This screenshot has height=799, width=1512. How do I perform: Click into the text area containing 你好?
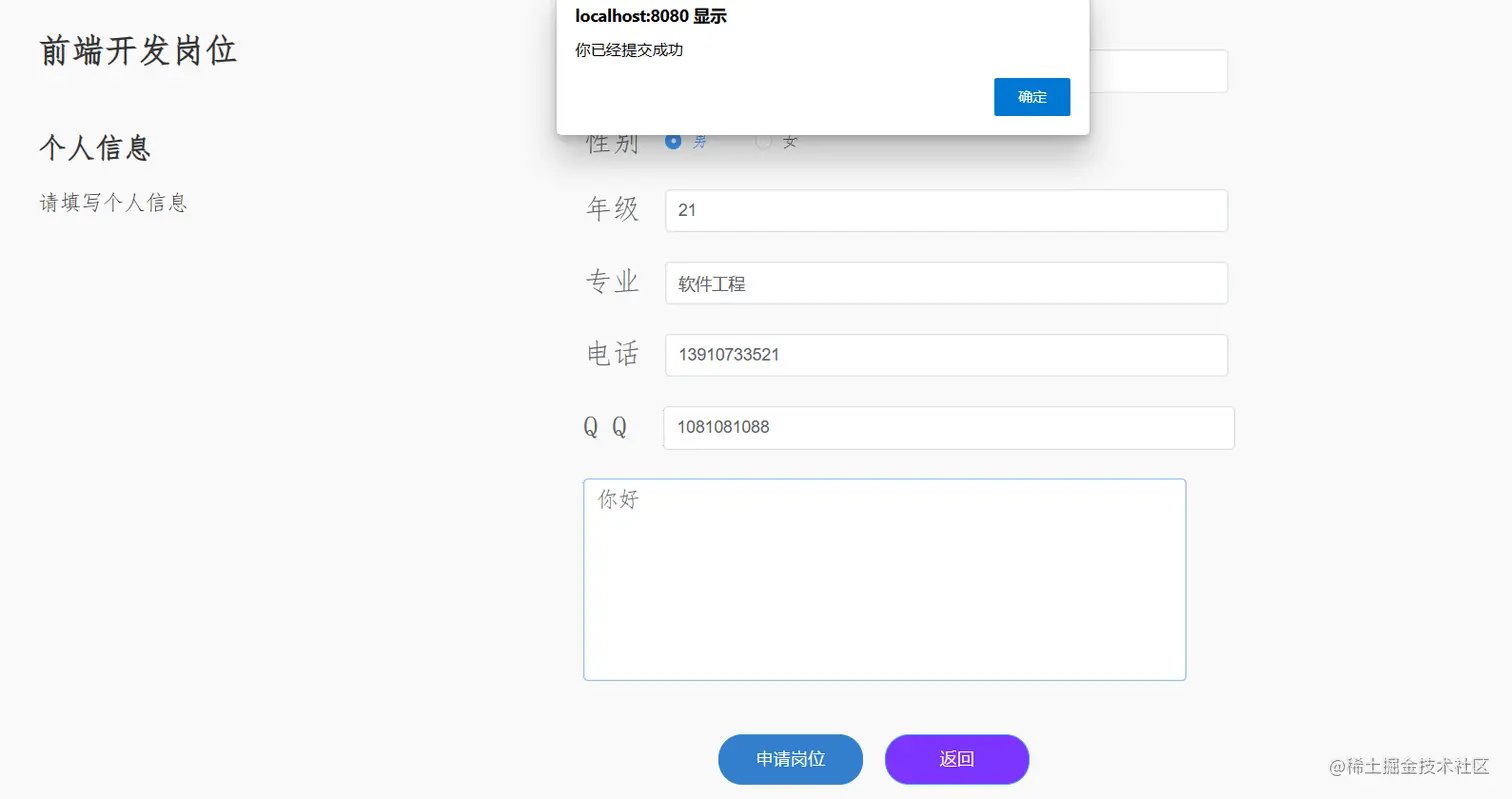pyautogui.click(x=885, y=580)
